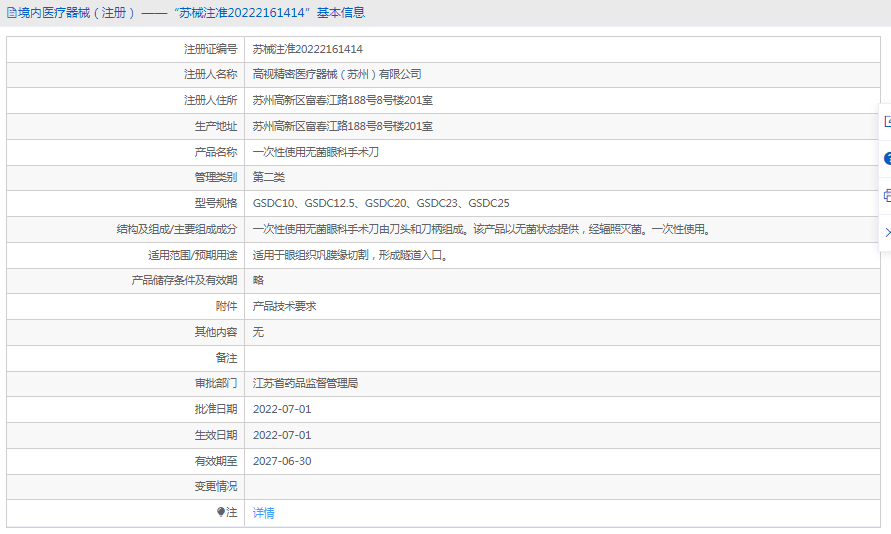Click the empty 备注 value cell
Viewport: 891px width, 534px height.
pos(560,358)
